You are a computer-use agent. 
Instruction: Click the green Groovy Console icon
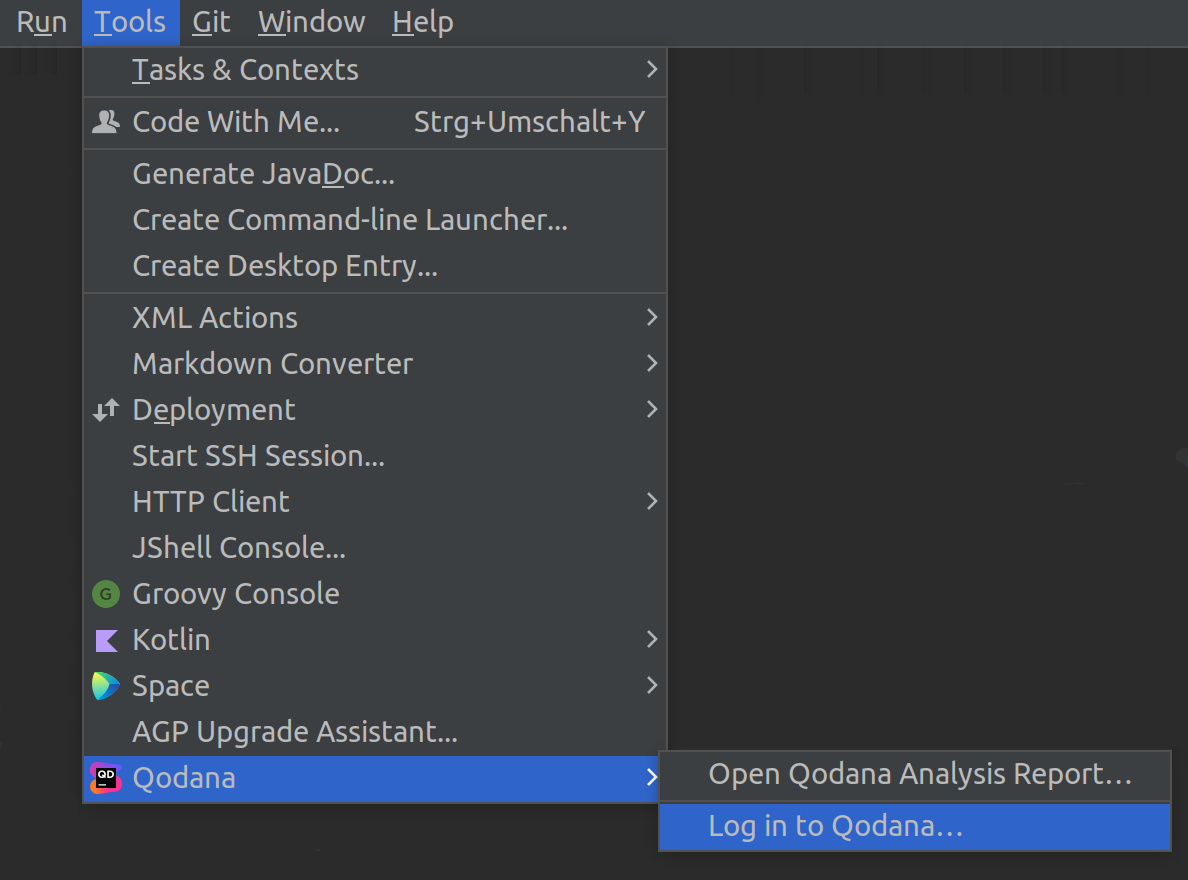pos(105,593)
